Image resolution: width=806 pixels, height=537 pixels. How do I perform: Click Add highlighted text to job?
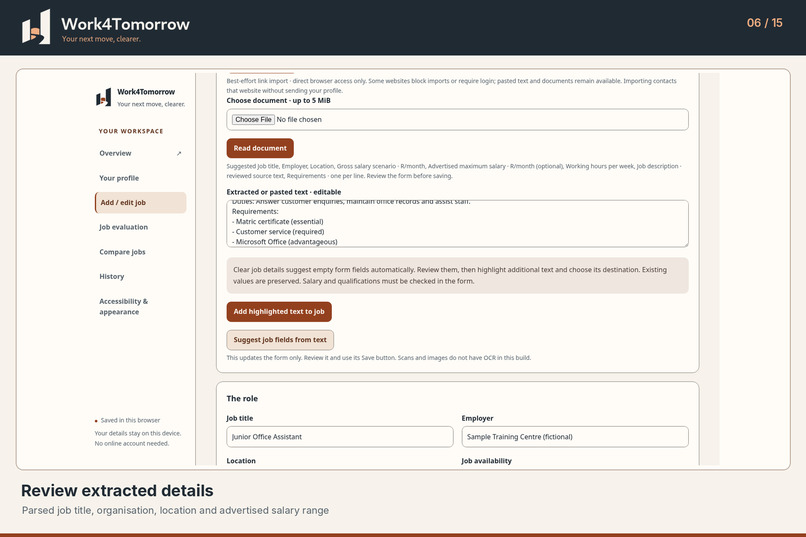[x=279, y=311]
